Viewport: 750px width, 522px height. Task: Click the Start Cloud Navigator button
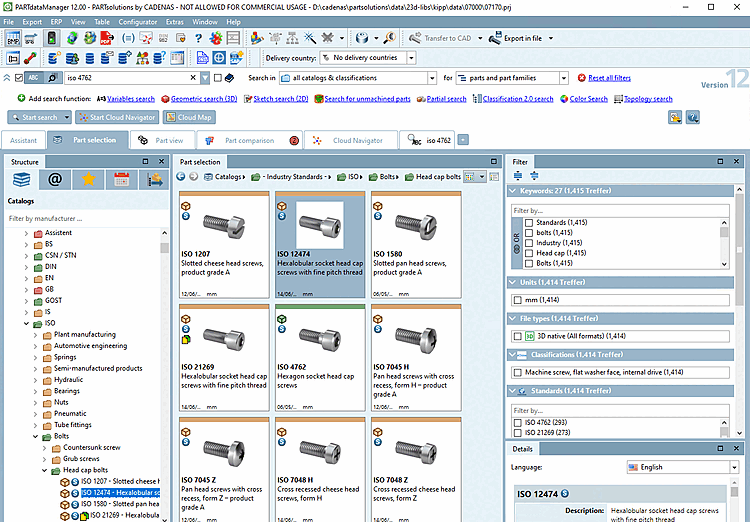(x=119, y=118)
